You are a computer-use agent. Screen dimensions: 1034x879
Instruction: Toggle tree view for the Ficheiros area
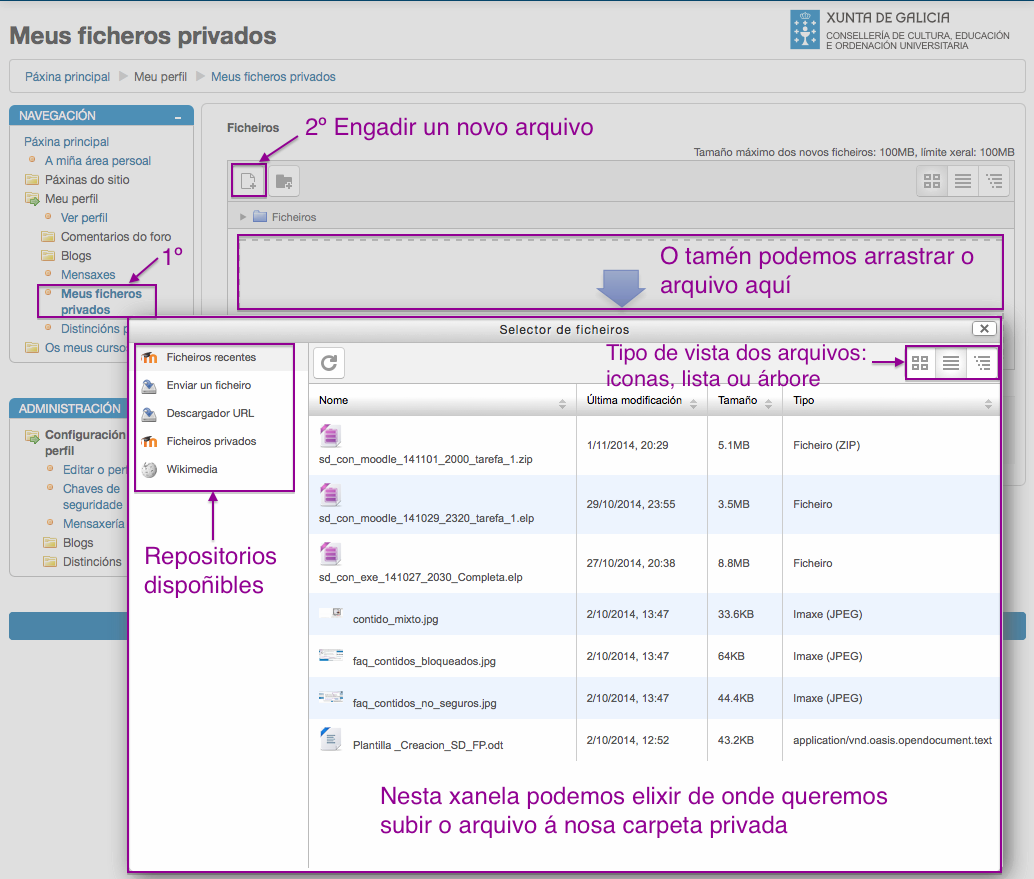pyautogui.click(x=993, y=181)
